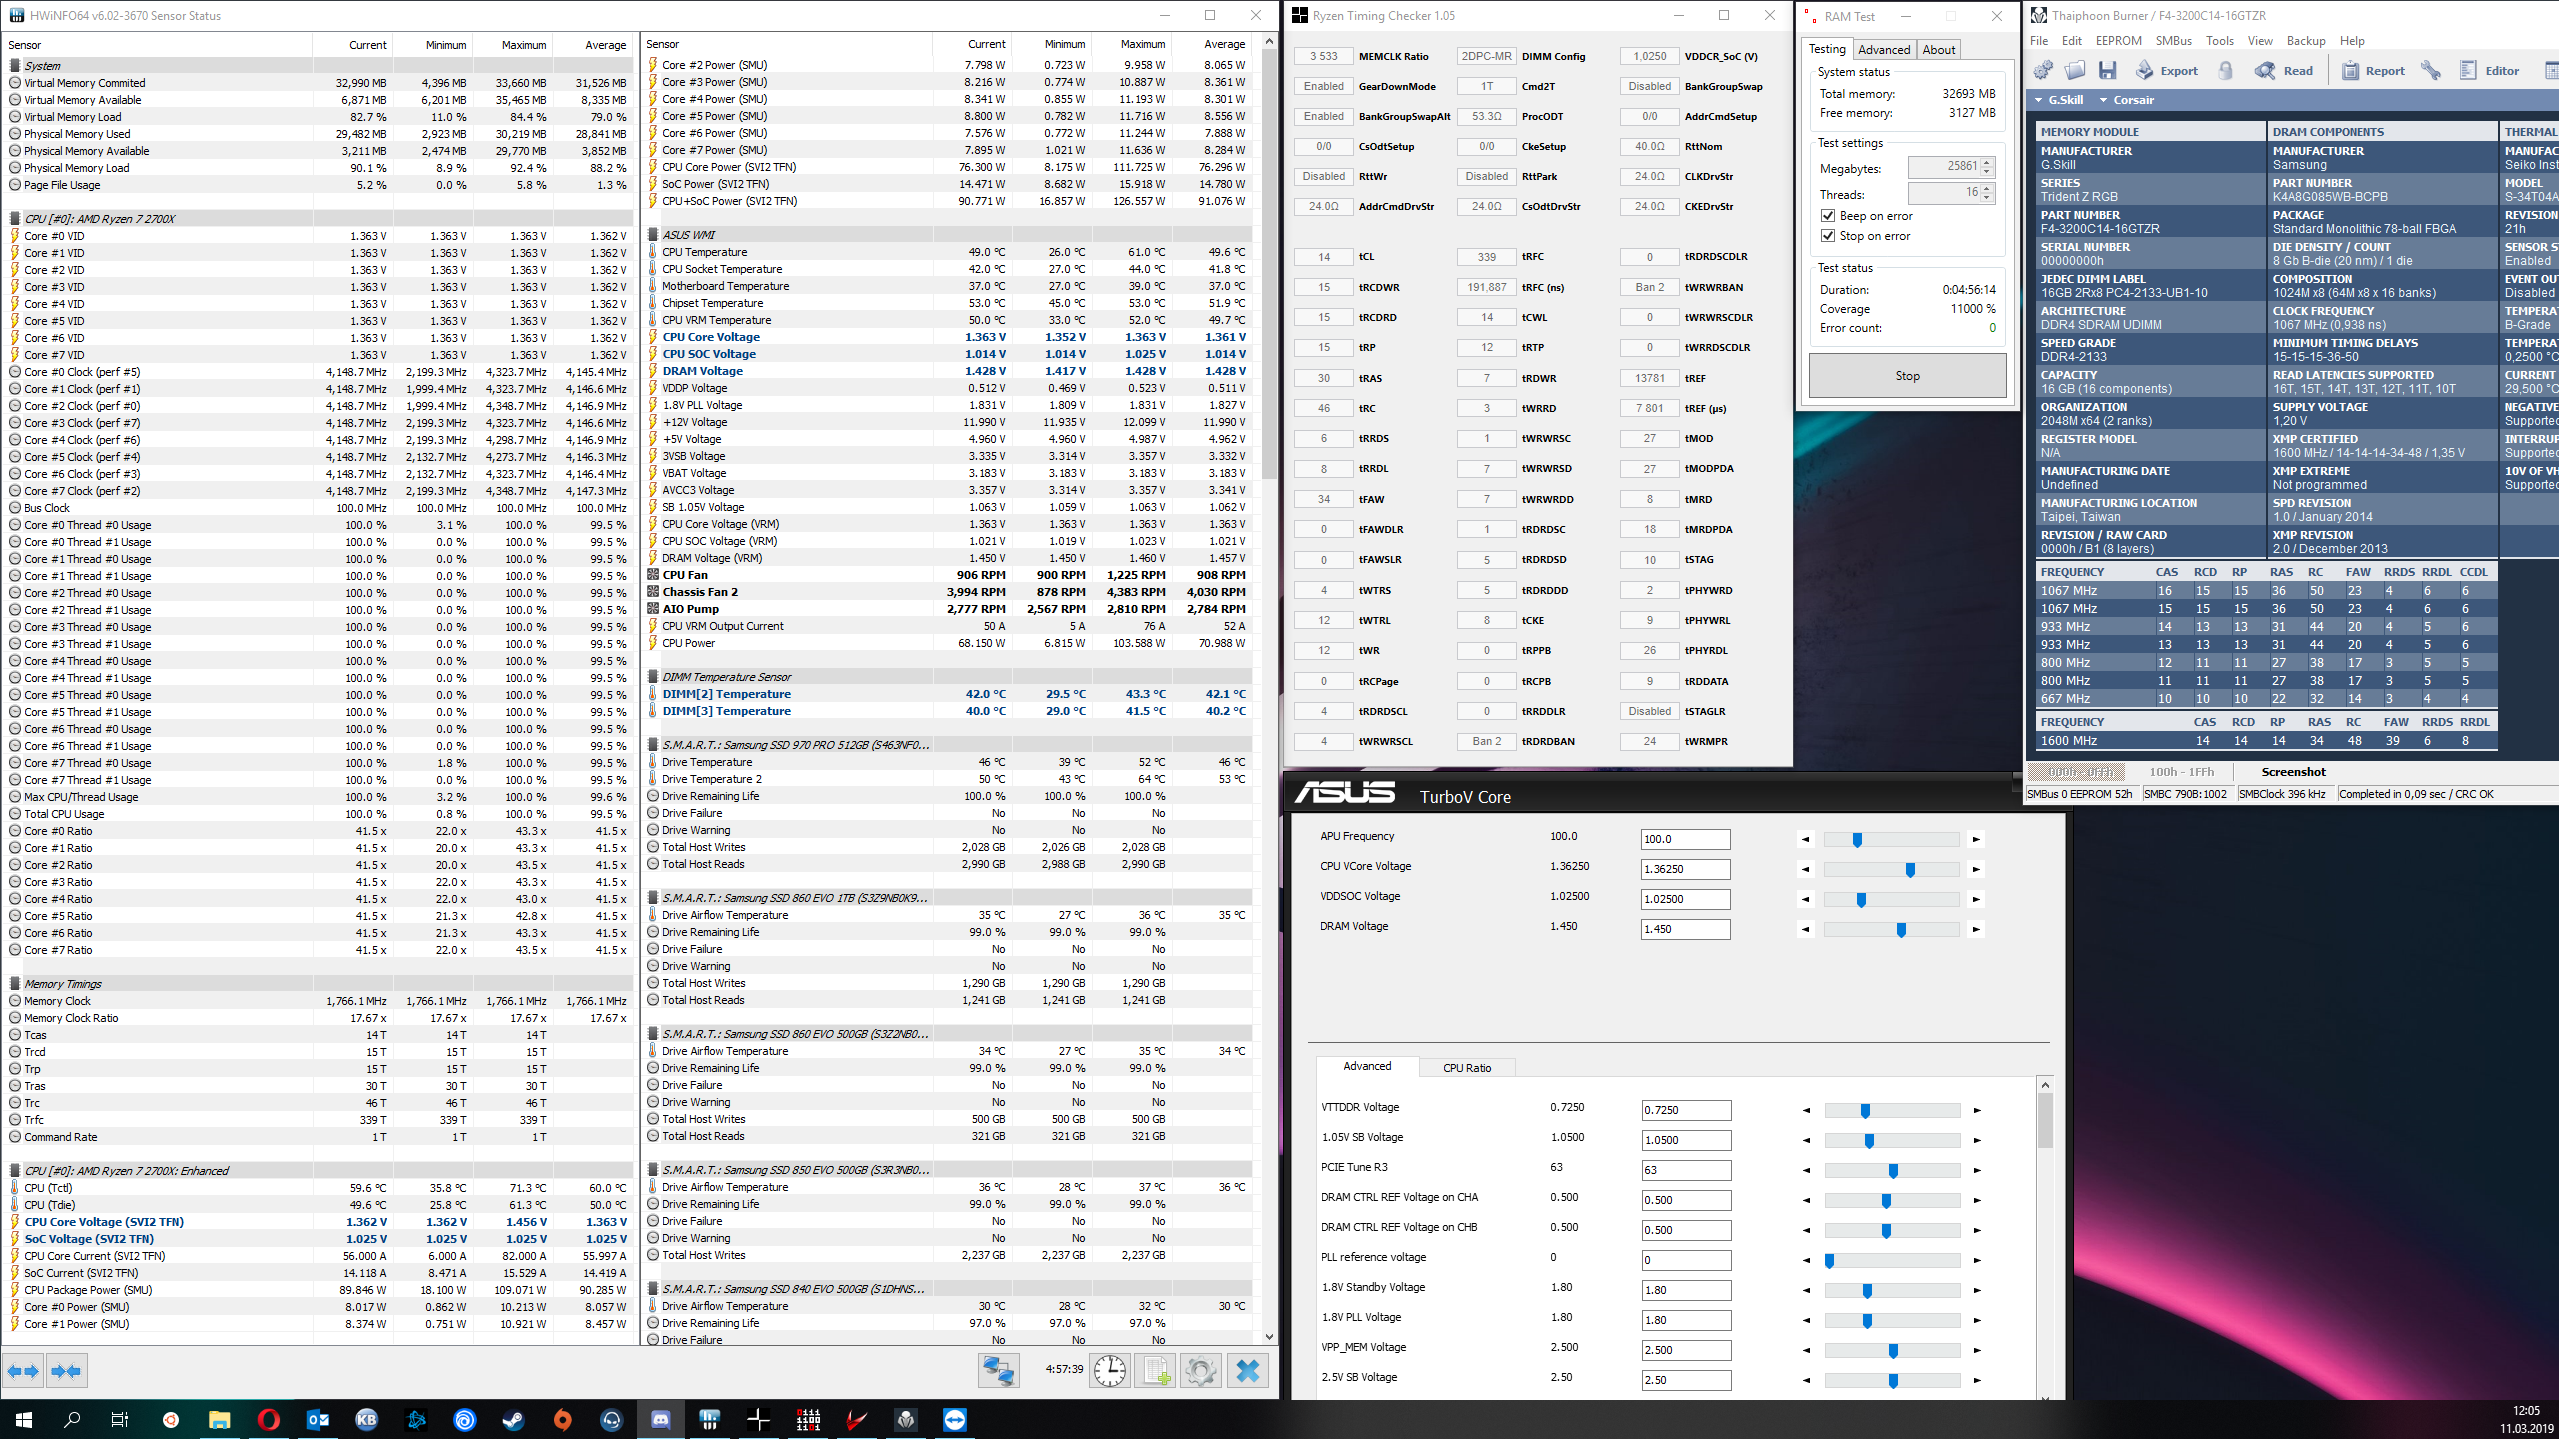Toggle the Stop on error checkbox

point(1828,236)
